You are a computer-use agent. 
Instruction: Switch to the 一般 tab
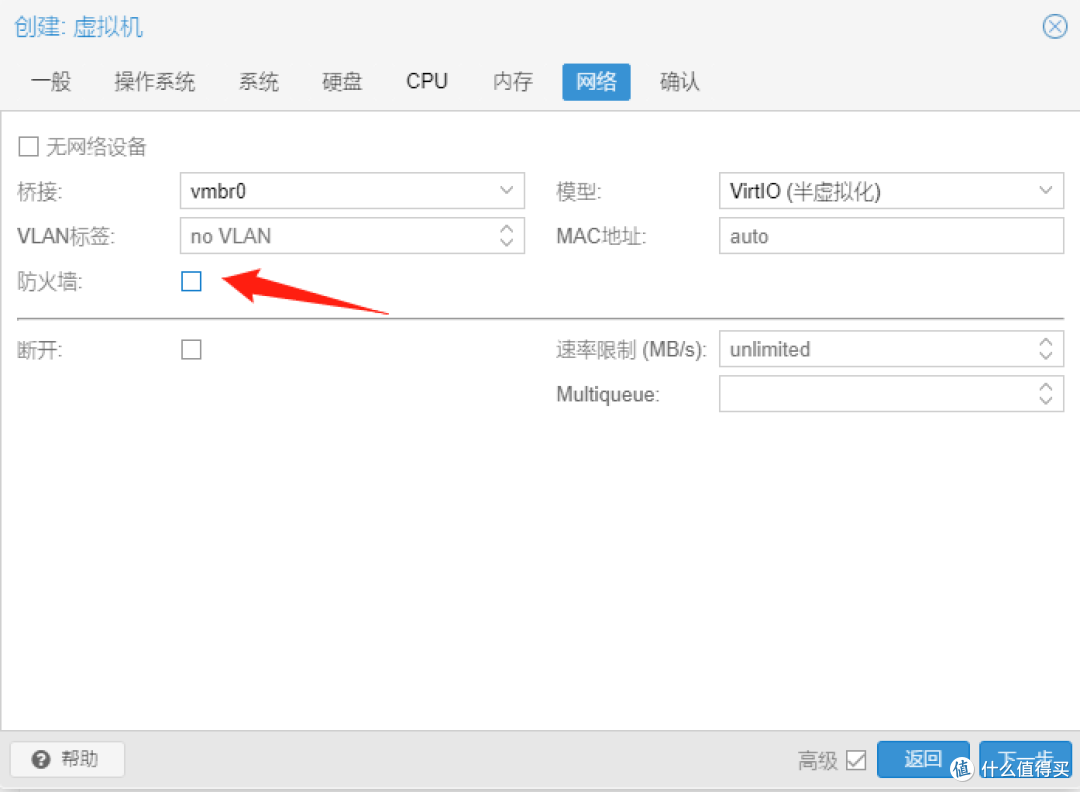pos(51,82)
